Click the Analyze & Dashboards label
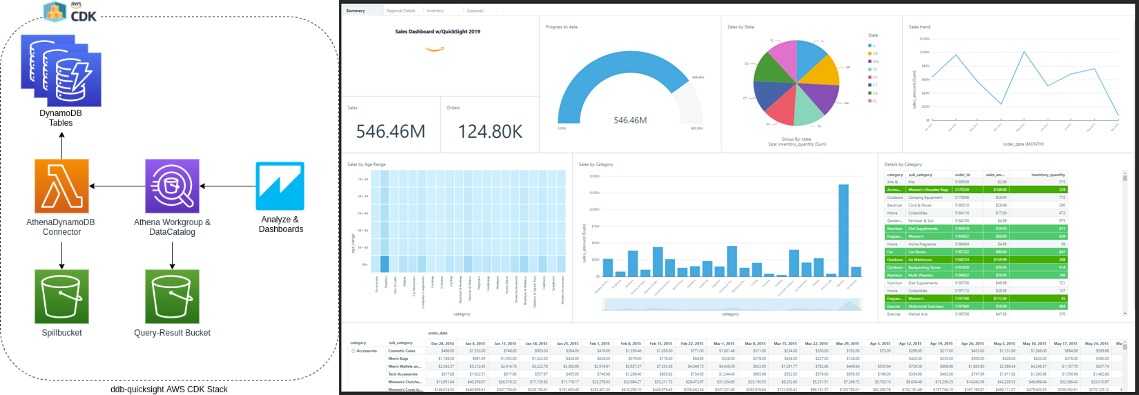Image resolution: width=1139 pixels, height=395 pixels. 280,224
